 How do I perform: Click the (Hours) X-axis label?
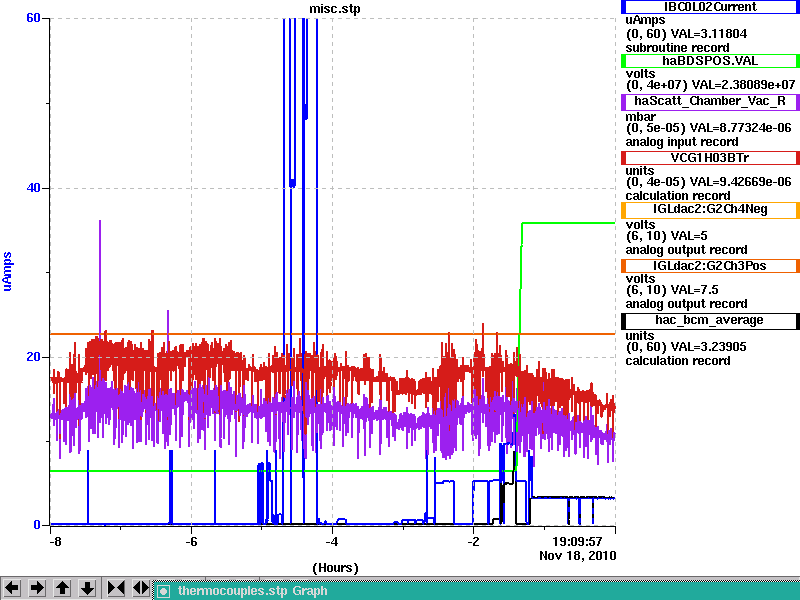(x=335, y=568)
